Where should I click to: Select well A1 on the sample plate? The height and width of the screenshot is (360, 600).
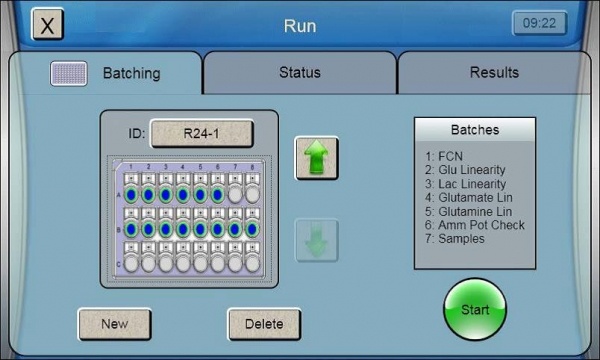click(131, 195)
